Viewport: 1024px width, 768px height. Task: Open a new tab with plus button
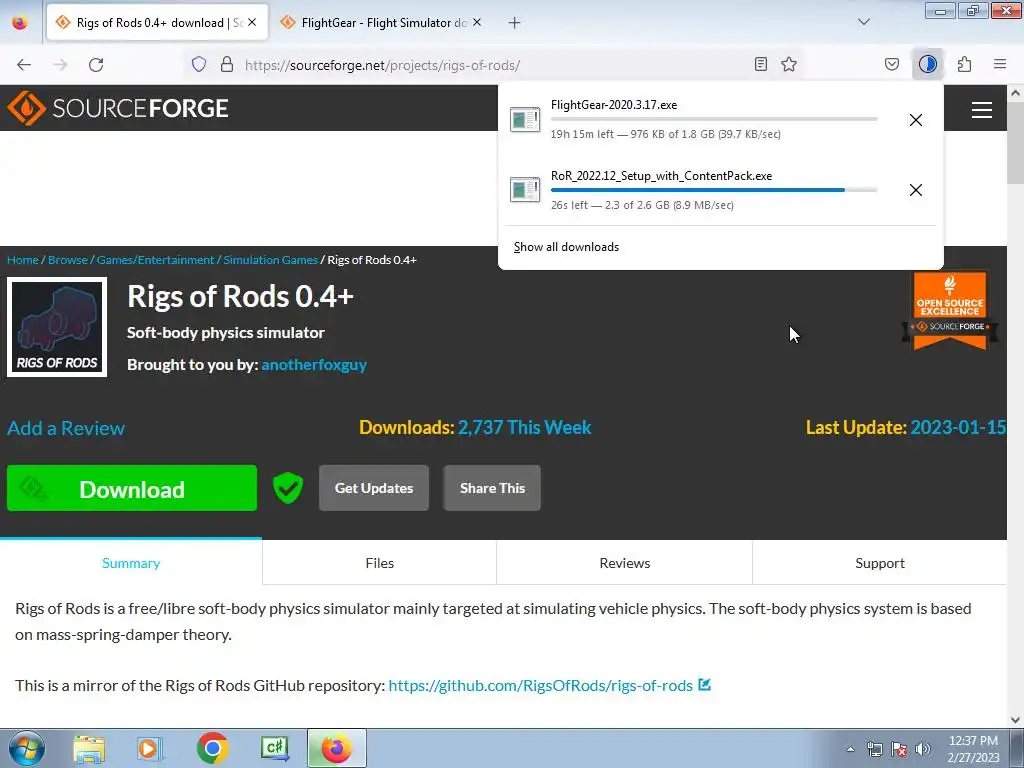click(515, 23)
